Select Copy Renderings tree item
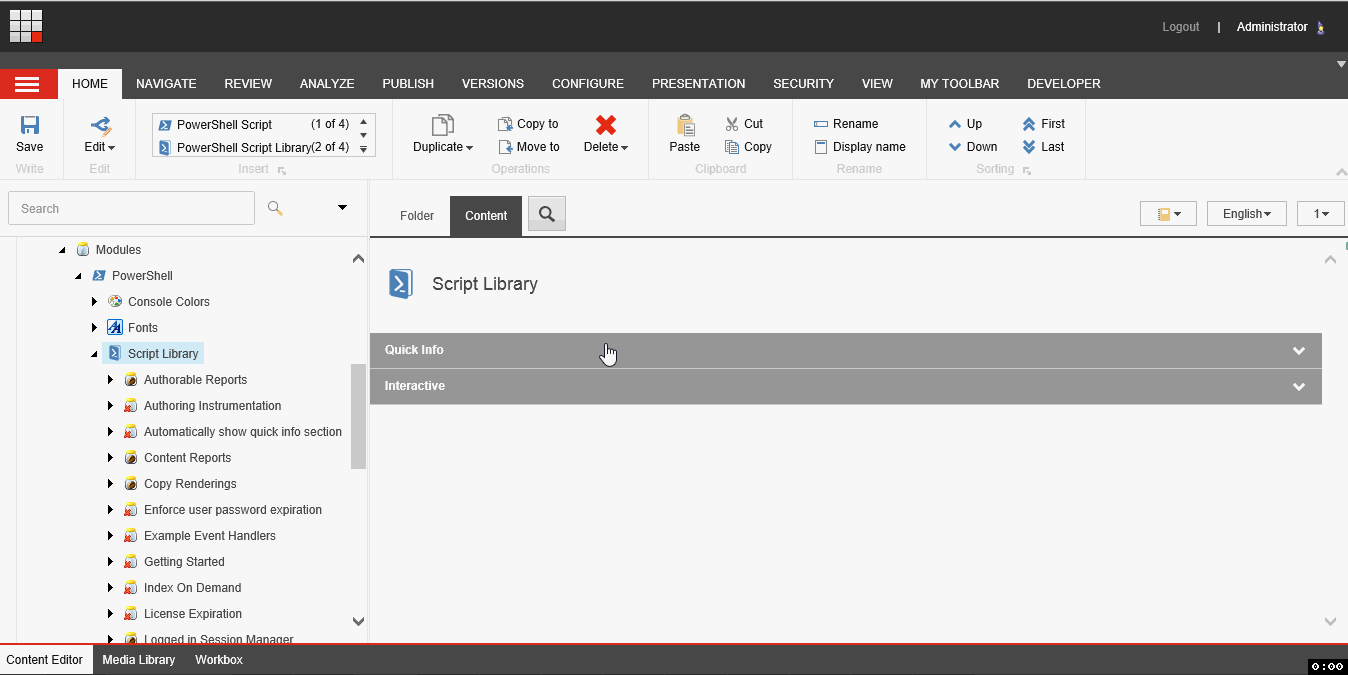 pyautogui.click(x=190, y=484)
